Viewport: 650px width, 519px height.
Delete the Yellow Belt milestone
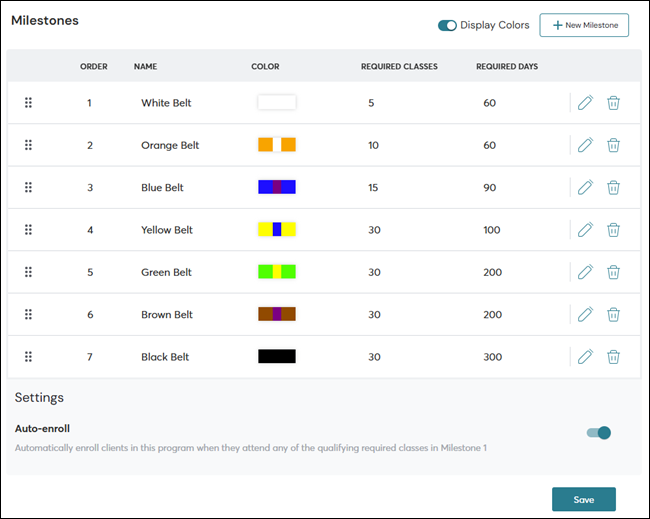coord(614,230)
